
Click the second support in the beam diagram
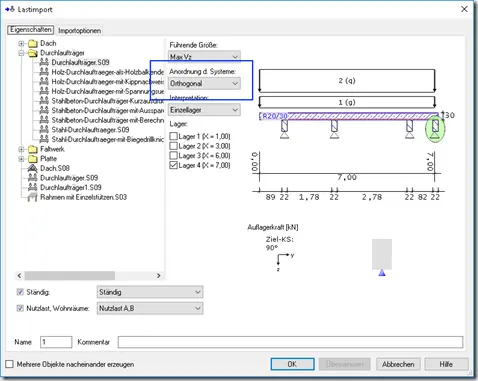[334, 129]
